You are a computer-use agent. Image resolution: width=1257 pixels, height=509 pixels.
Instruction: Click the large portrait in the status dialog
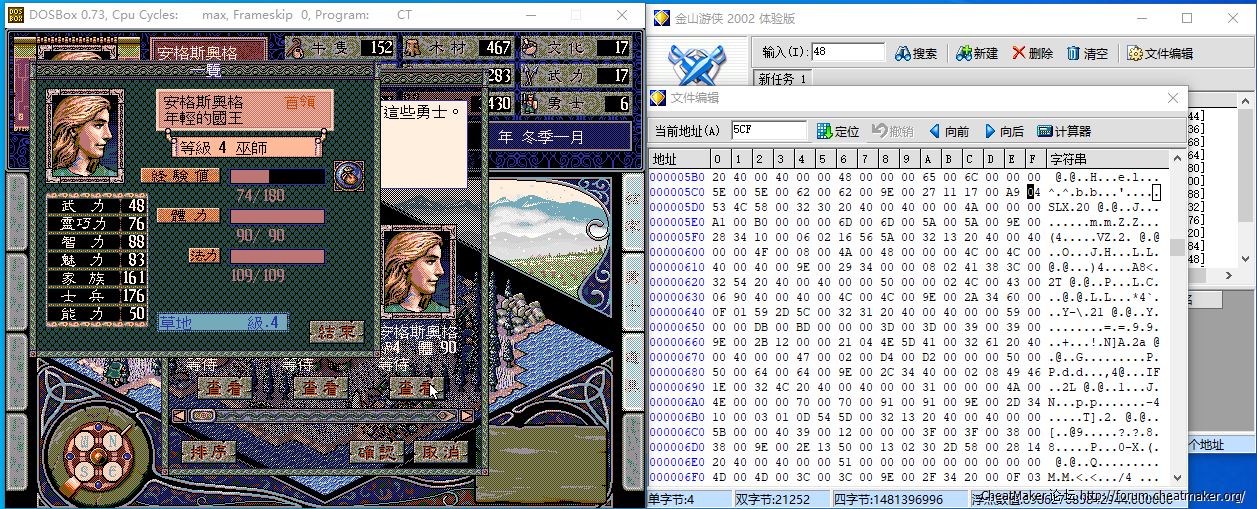click(x=83, y=138)
